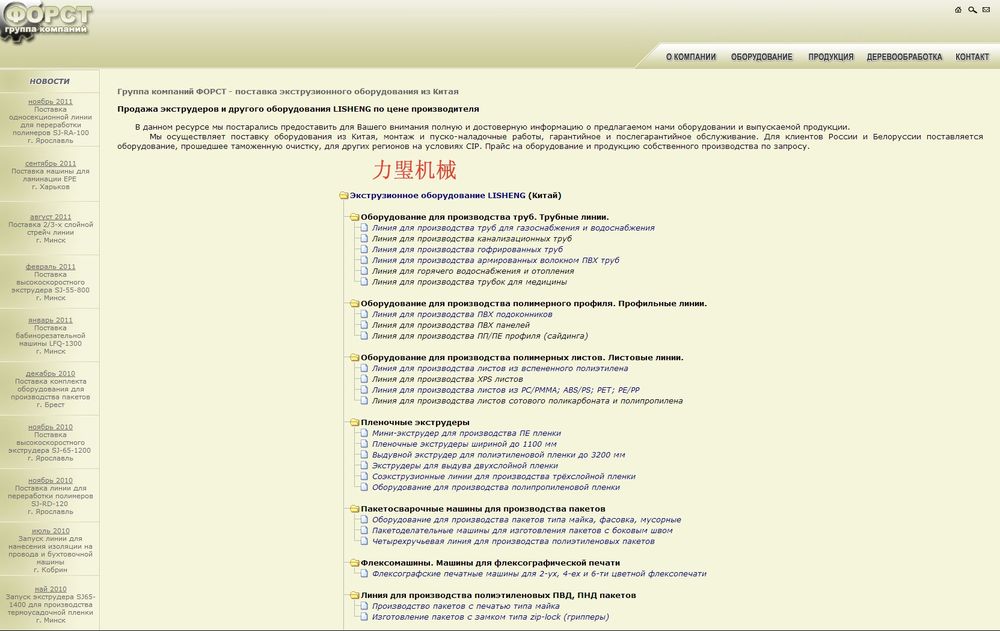Open the home page icon
The image size is (1000, 631).
click(x=958, y=10)
